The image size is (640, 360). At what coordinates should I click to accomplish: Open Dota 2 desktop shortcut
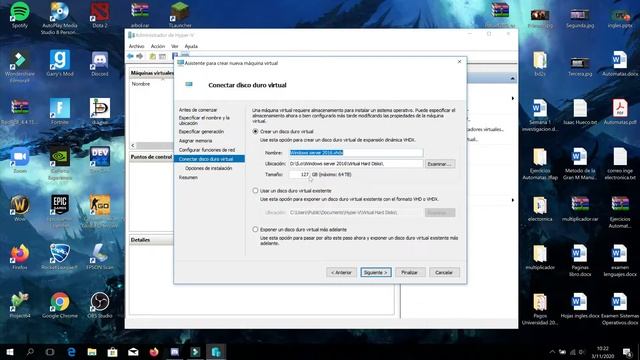click(100, 15)
